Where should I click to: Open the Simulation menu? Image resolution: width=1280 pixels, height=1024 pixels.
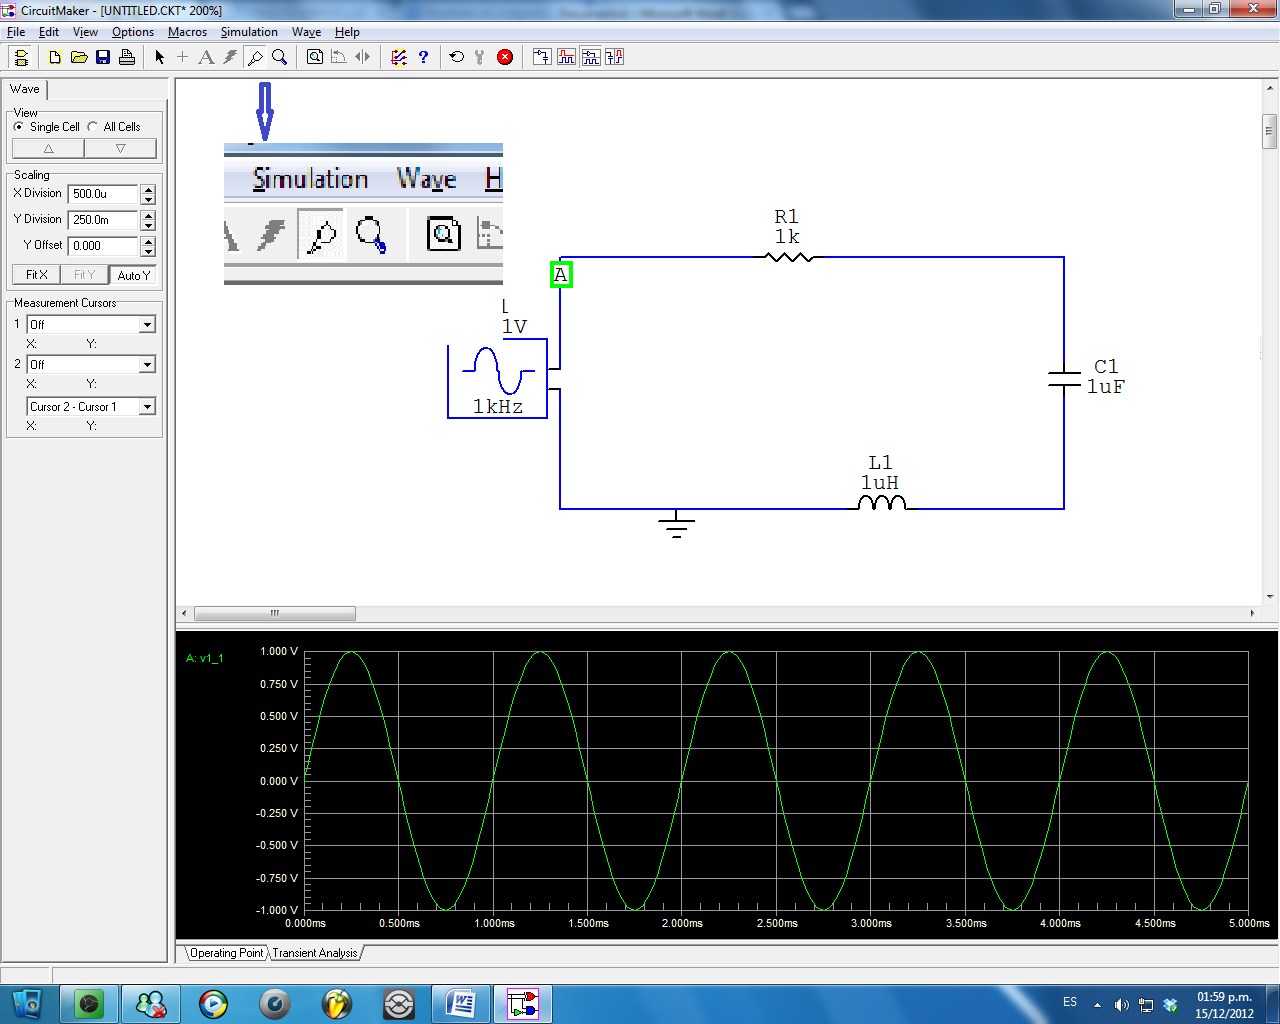(249, 31)
